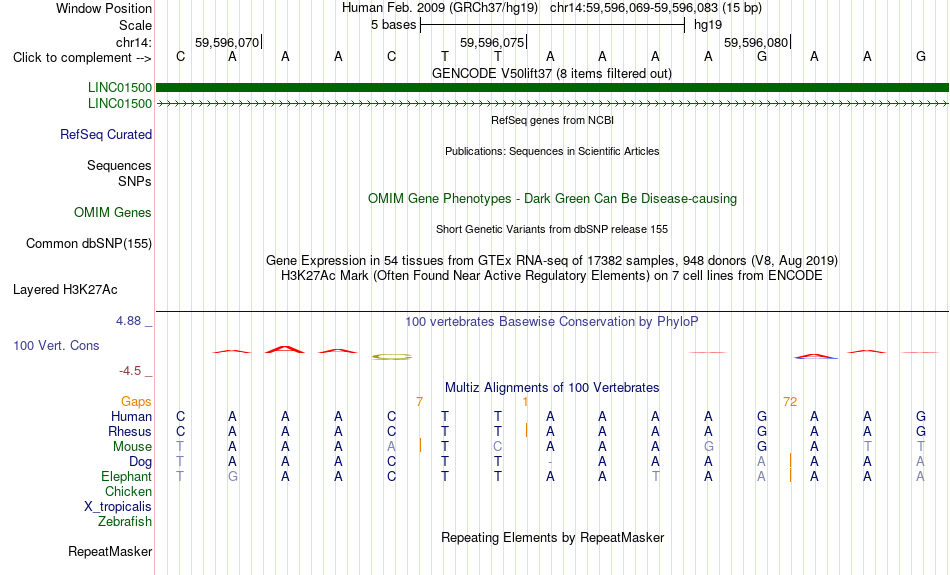This screenshot has width=950, height=575.
Task: Click the 5 bases scale bar
Action: click(552, 25)
